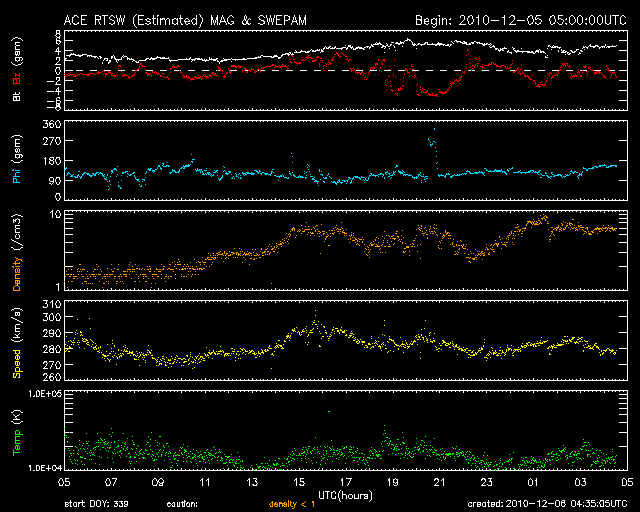Click the "1" tick on the Density axis

(58, 287)
